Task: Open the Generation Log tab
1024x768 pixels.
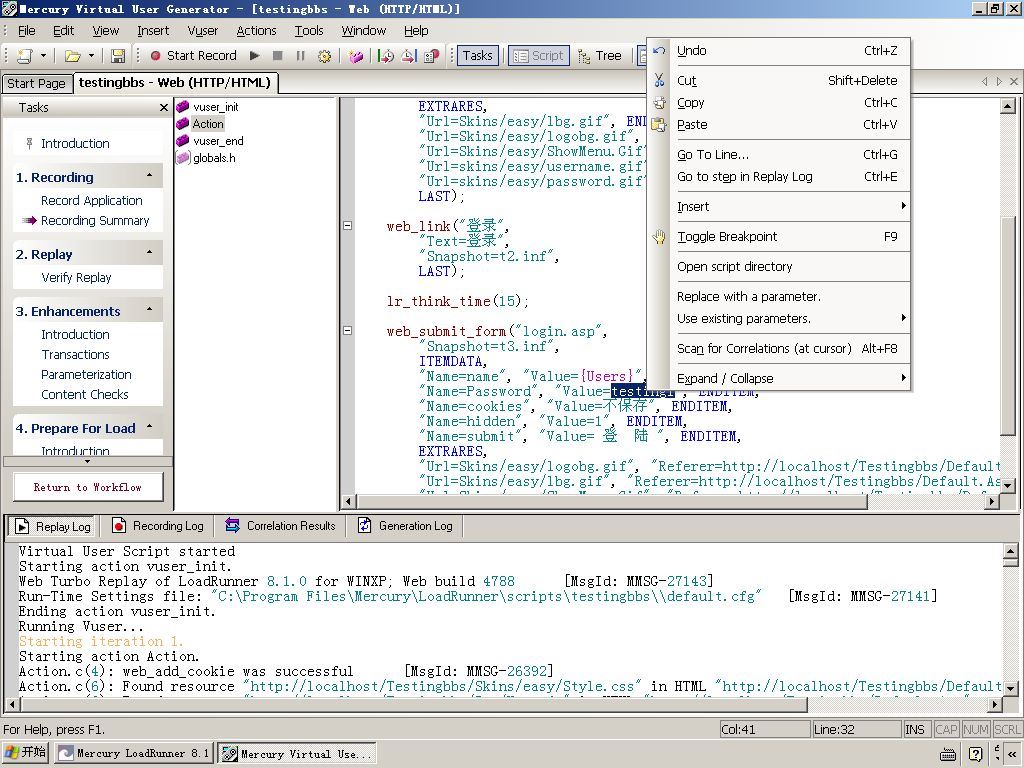Action: [x=405, y=526]
